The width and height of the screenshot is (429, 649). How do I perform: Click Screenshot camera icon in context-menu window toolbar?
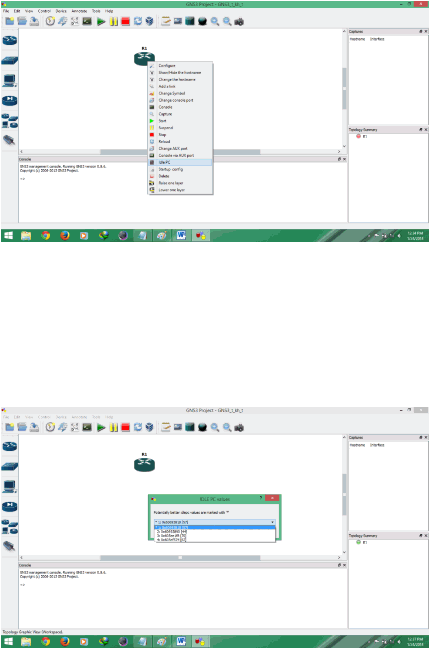[x=239, y=21]
